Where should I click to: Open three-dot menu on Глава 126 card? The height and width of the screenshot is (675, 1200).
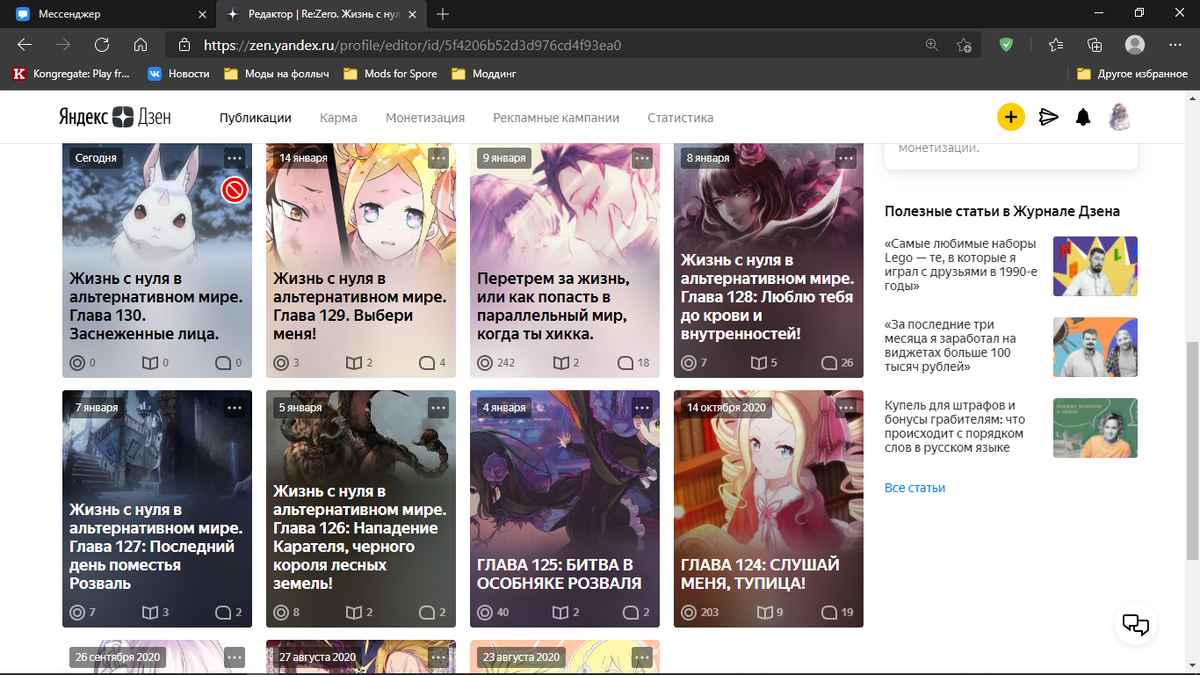(438, 408)
